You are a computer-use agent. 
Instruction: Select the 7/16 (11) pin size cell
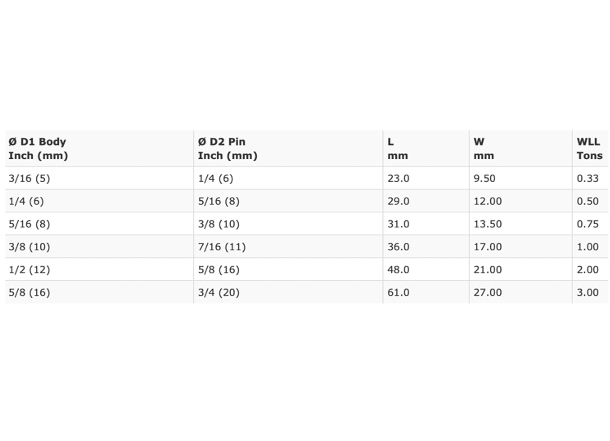click(x=222, y=247)
